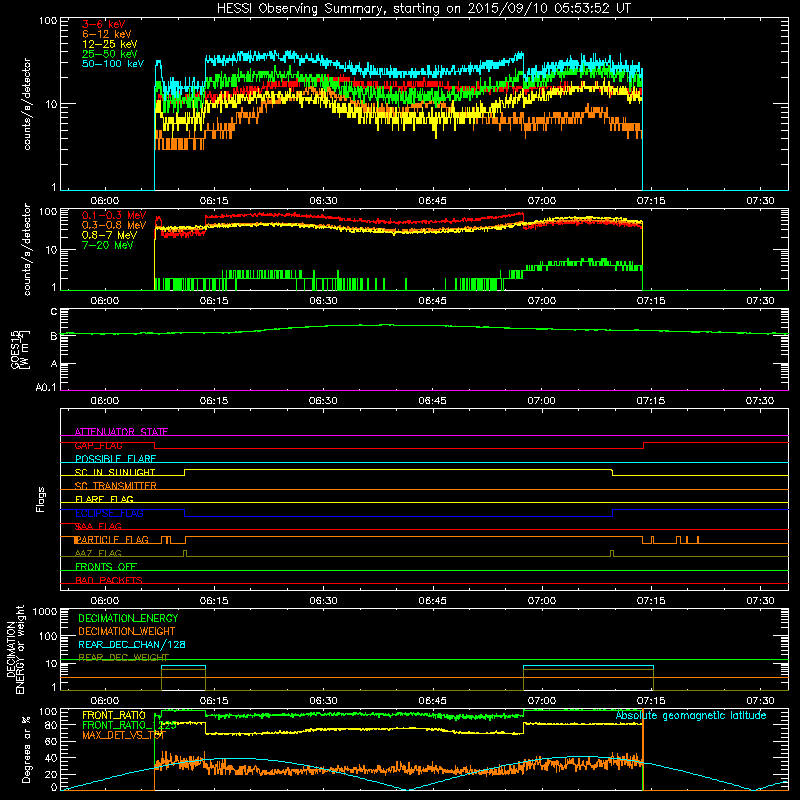This screenshot has width=800, height=800.
Task: Click the GOES15 vertical axis label
Action: (20, 349)
